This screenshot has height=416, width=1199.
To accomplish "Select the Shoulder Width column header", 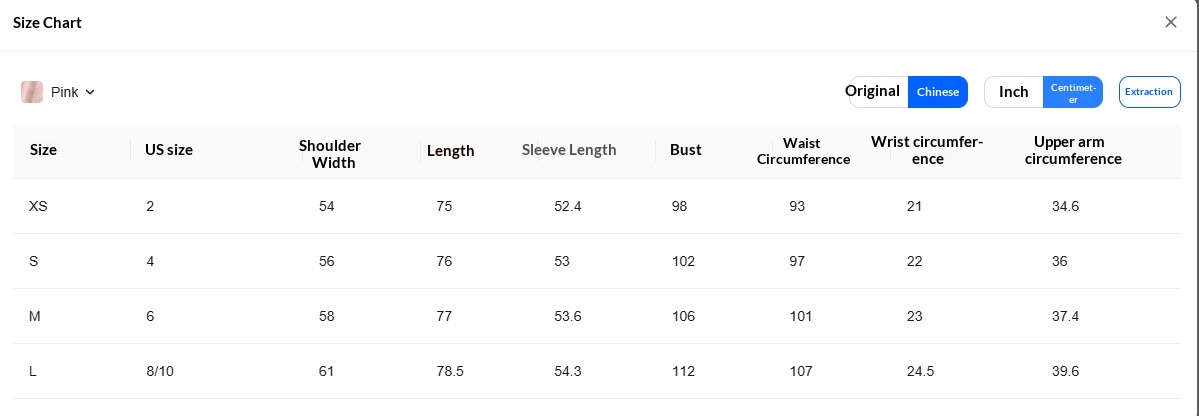I will pos(330,154).
